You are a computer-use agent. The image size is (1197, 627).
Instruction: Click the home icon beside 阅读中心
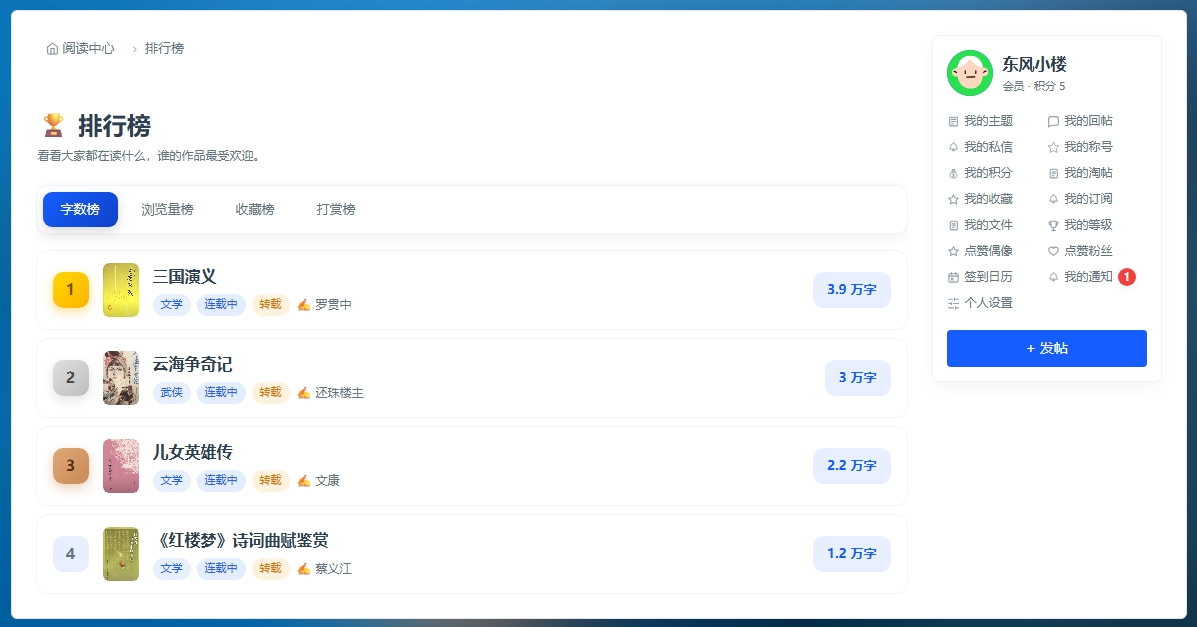coord(52,49)
